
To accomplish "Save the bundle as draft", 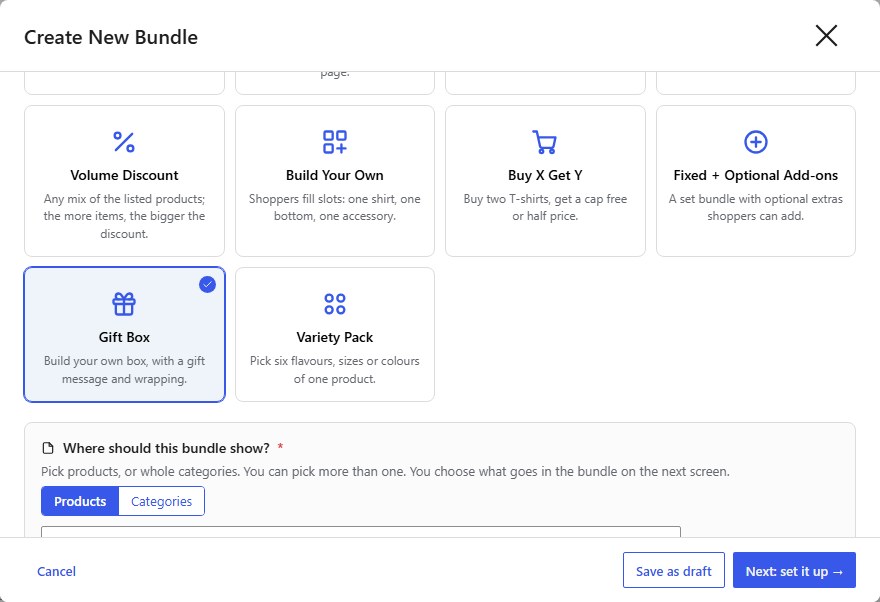I will pyautogui.click(x=673, y=571).
